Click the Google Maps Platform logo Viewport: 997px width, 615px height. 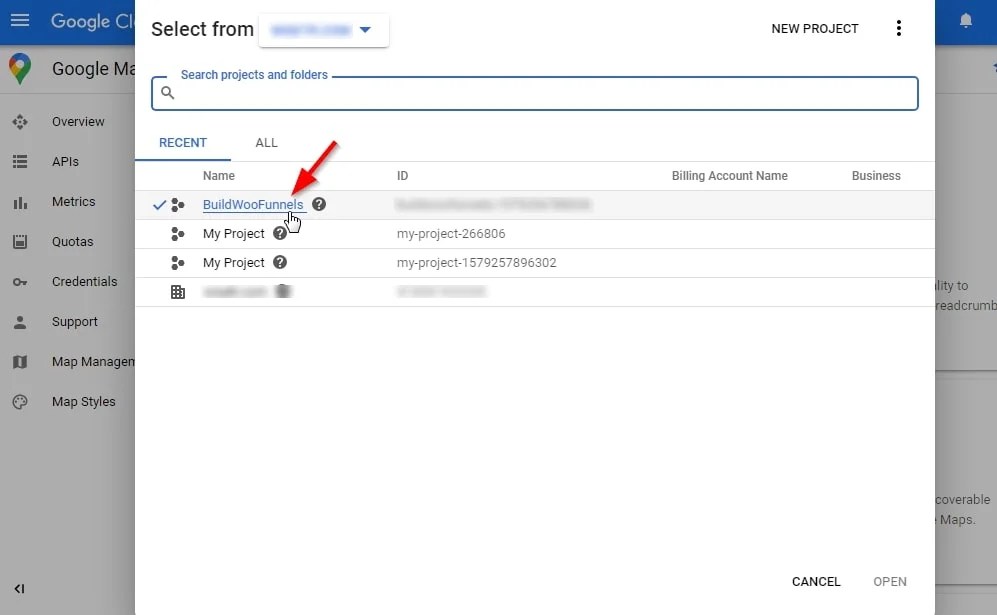click(20, 69)
